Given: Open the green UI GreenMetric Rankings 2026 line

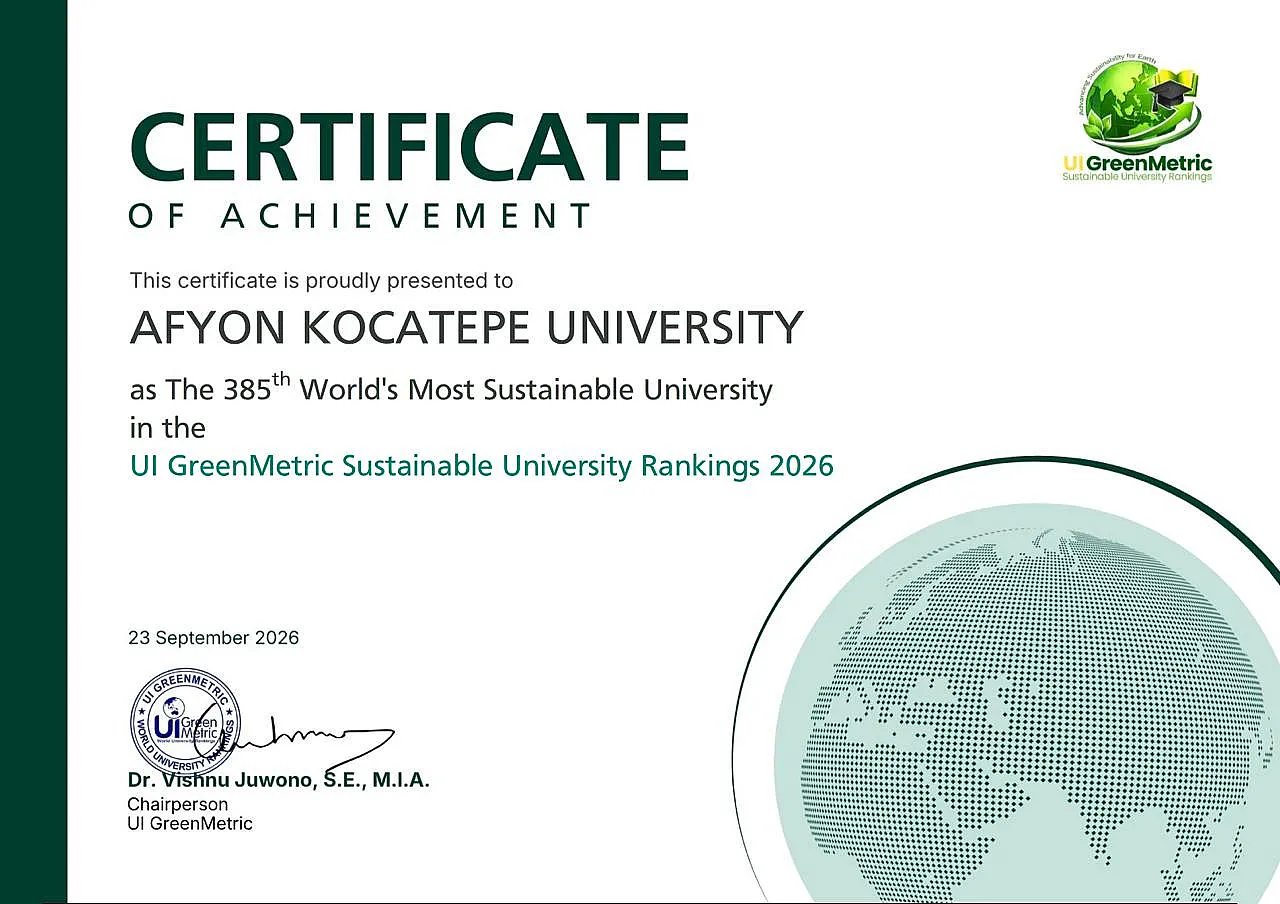Looking at the screenshot, I should point(482,466).
